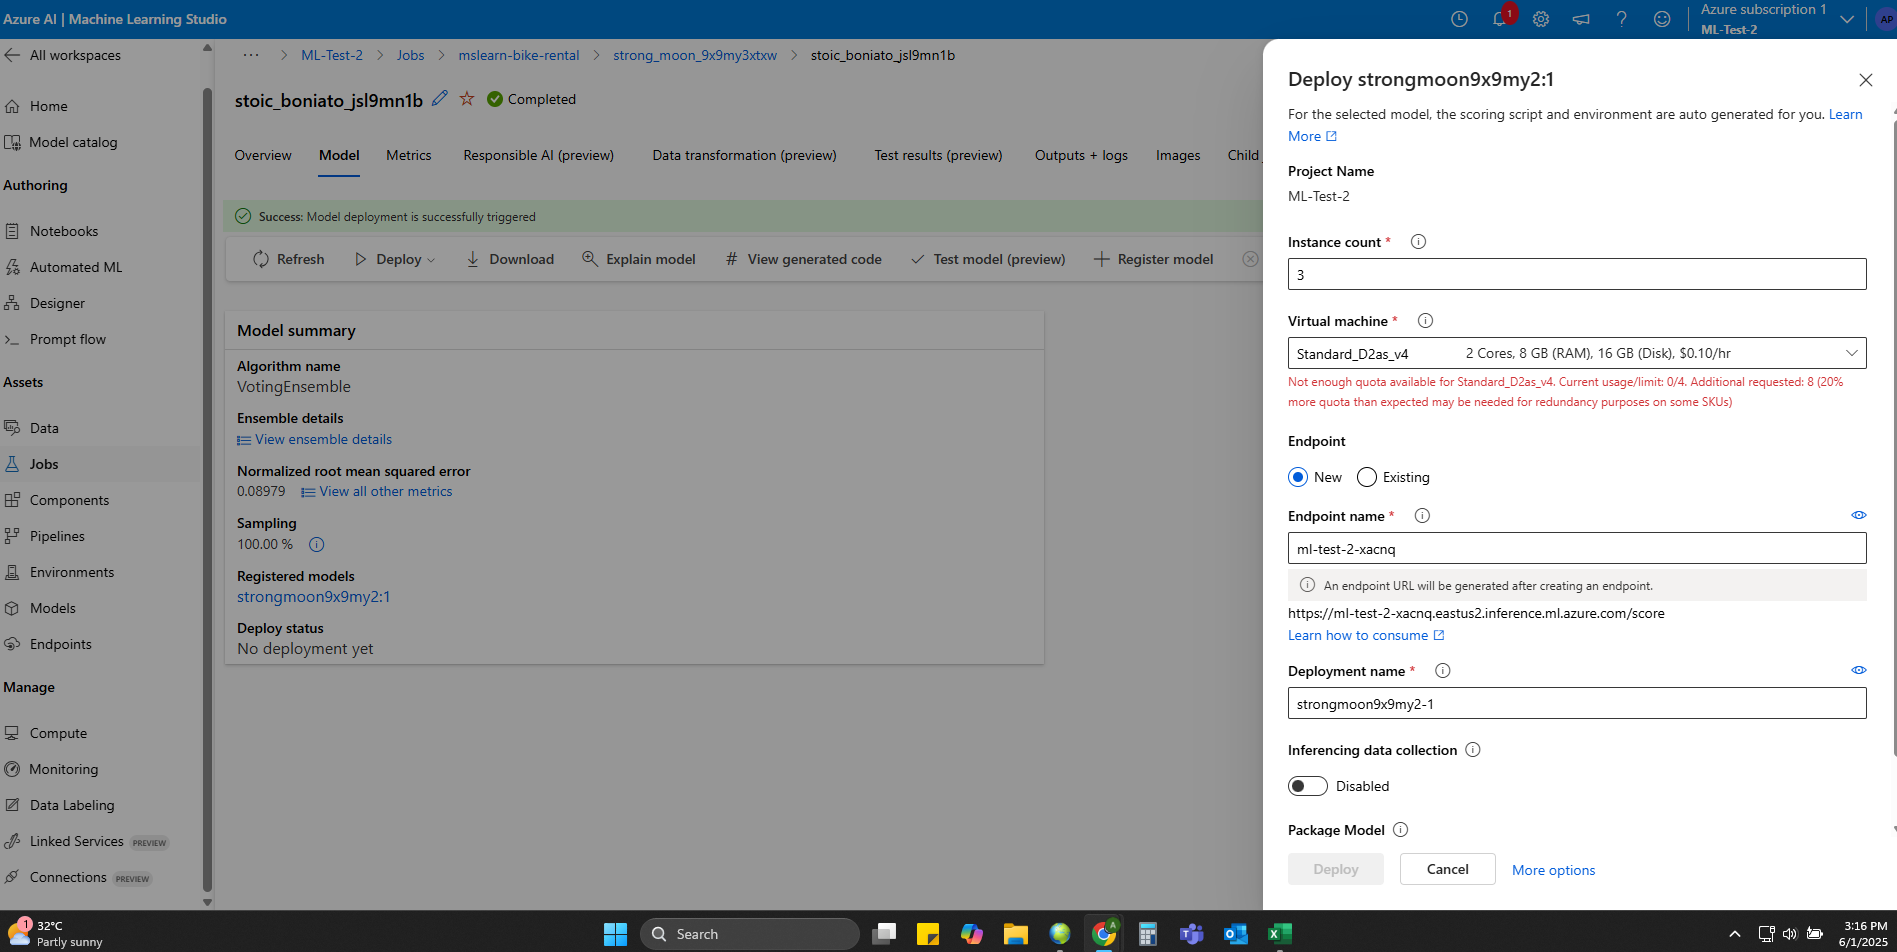Select the New endpoint radio button
1897x952 pixels.
click(1298, 477)
